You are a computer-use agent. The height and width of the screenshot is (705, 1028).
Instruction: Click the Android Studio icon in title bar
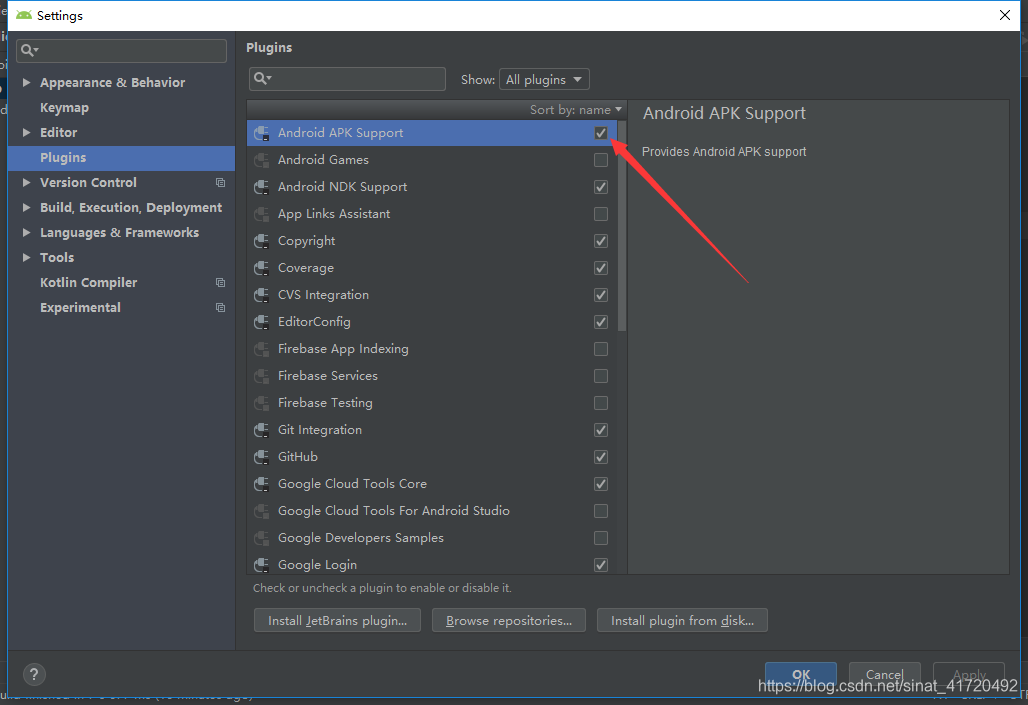point(24,15)
